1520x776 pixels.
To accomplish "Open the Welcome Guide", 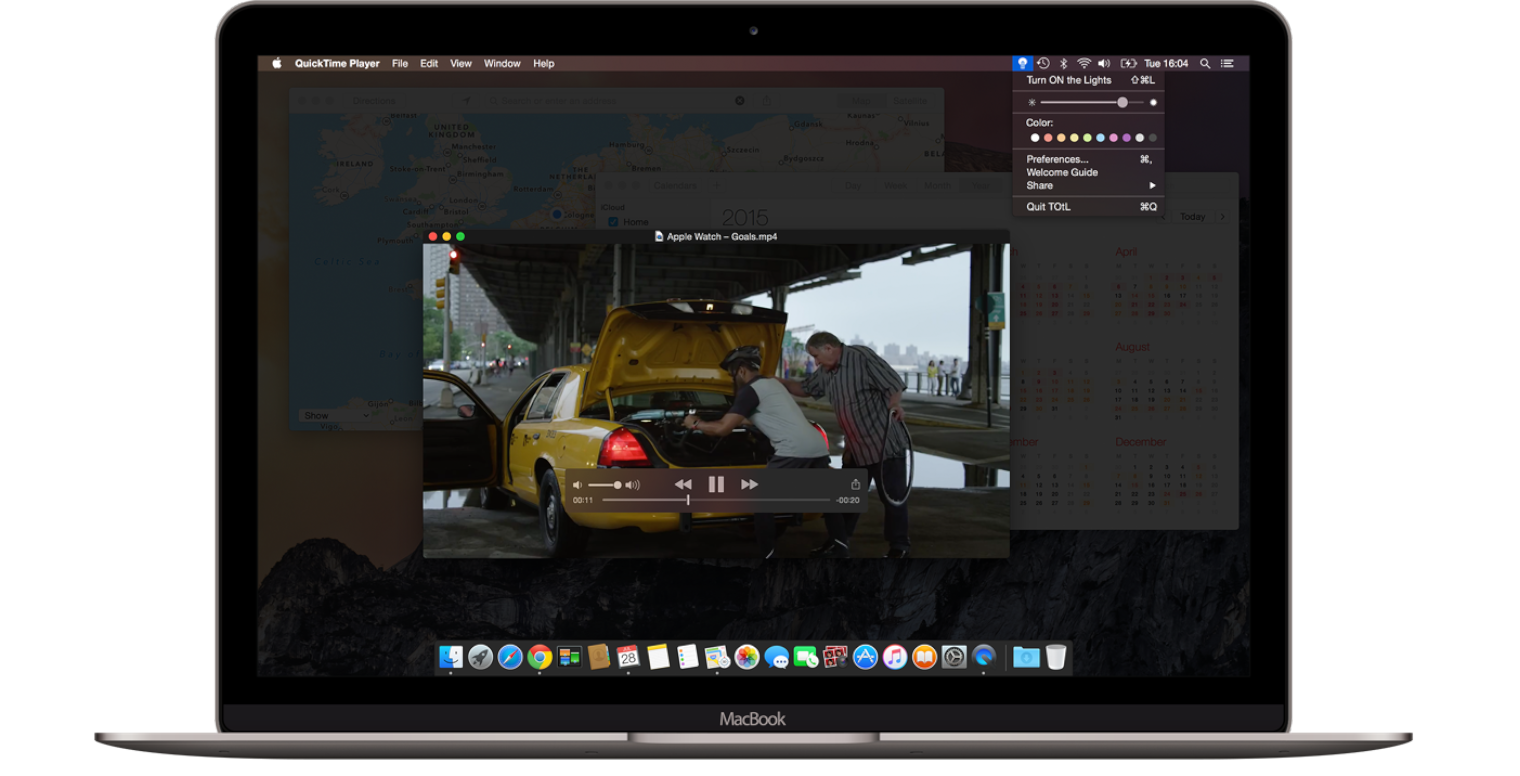I will pos(1062,172).
